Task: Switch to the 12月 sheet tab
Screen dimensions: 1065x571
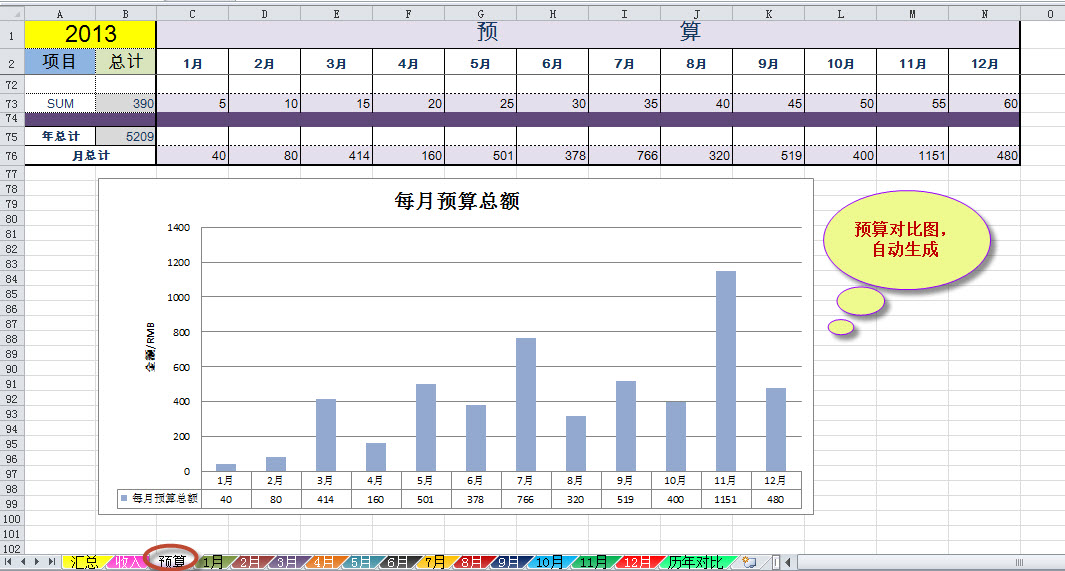Action: (x=637, y=562)
